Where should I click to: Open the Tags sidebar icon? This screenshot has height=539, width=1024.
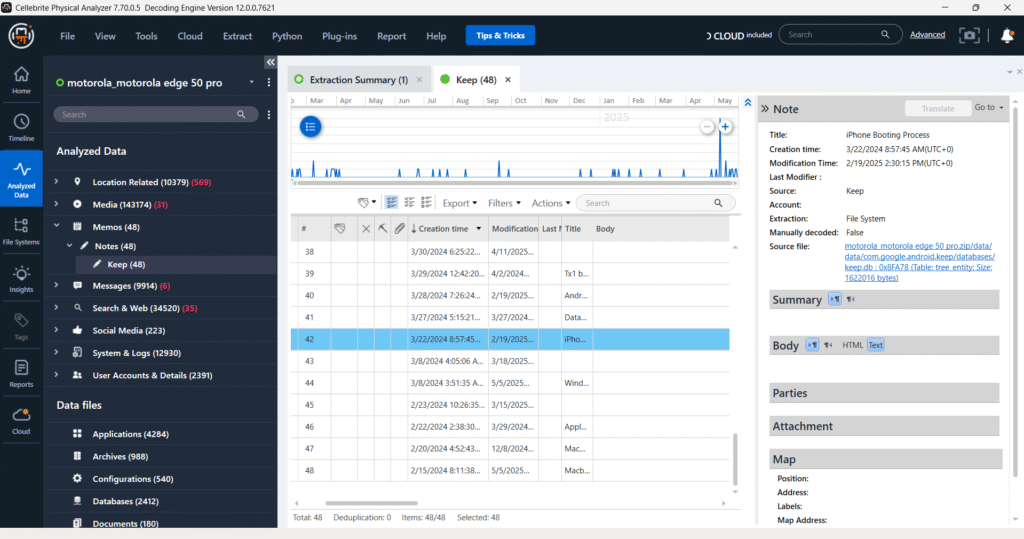[x=21, y=326]
